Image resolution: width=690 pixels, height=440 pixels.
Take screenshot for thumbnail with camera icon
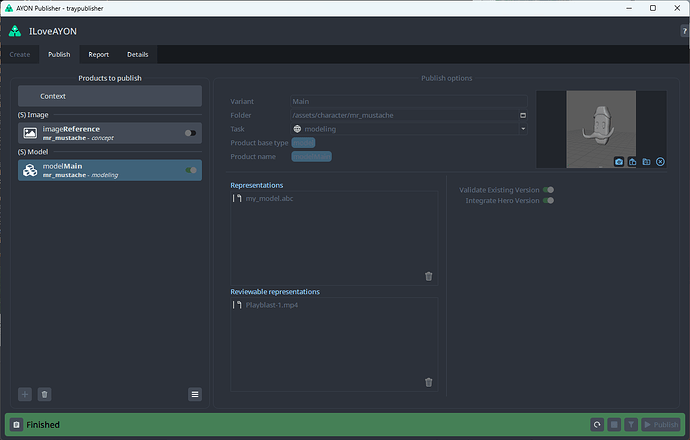pyautogui.click(x=619, y=162)
